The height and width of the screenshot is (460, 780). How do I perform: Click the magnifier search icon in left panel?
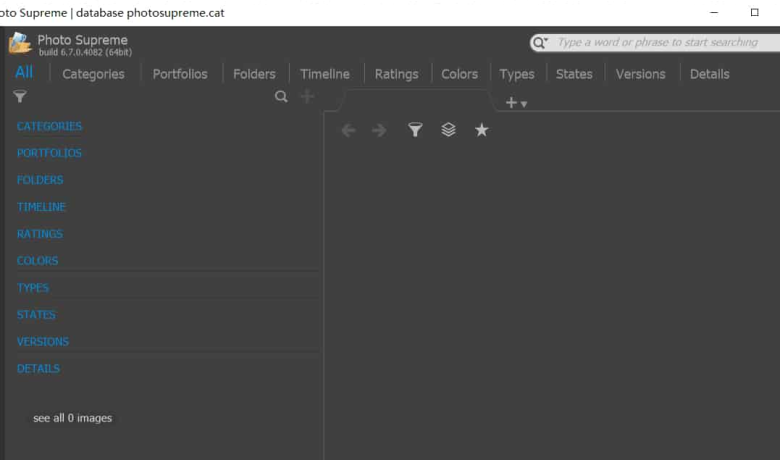click(x=281, y=96)
